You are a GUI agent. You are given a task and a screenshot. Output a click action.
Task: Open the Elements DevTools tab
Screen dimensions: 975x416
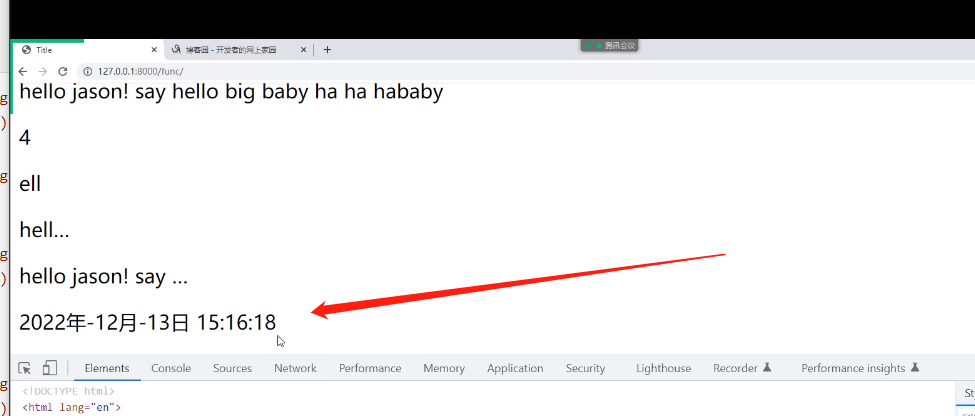(107, 368)
